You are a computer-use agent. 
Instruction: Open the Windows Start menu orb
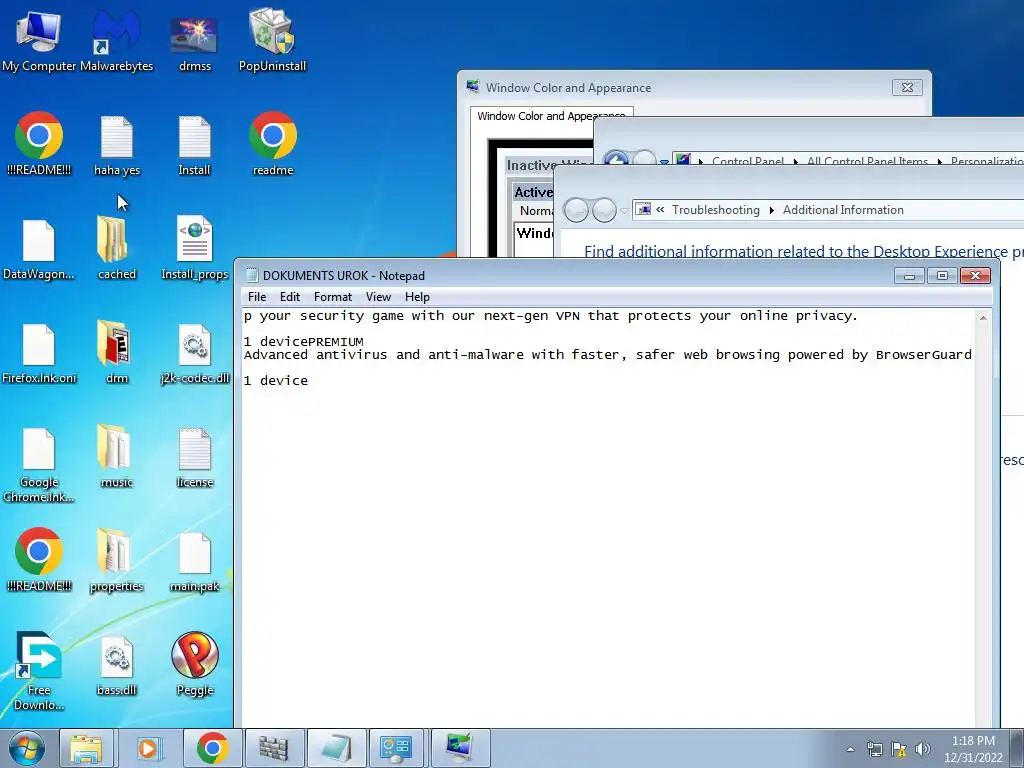(x=26, y=748)
